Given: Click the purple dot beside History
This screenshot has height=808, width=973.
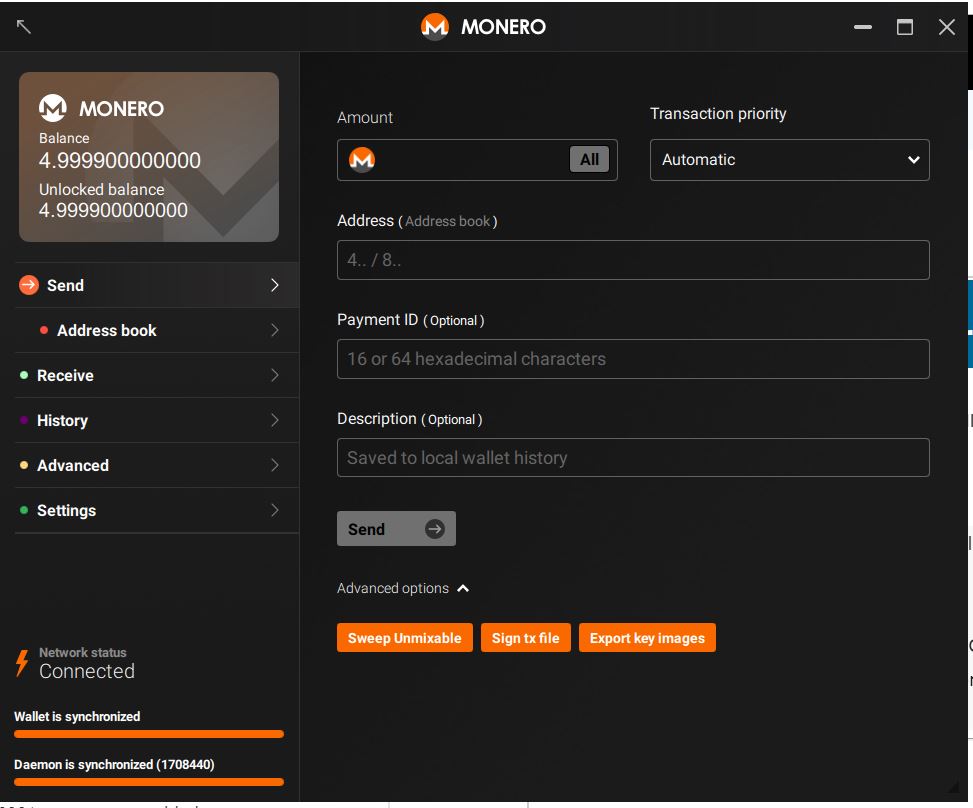Looking at the screenshot, I should tap(24, 420).
